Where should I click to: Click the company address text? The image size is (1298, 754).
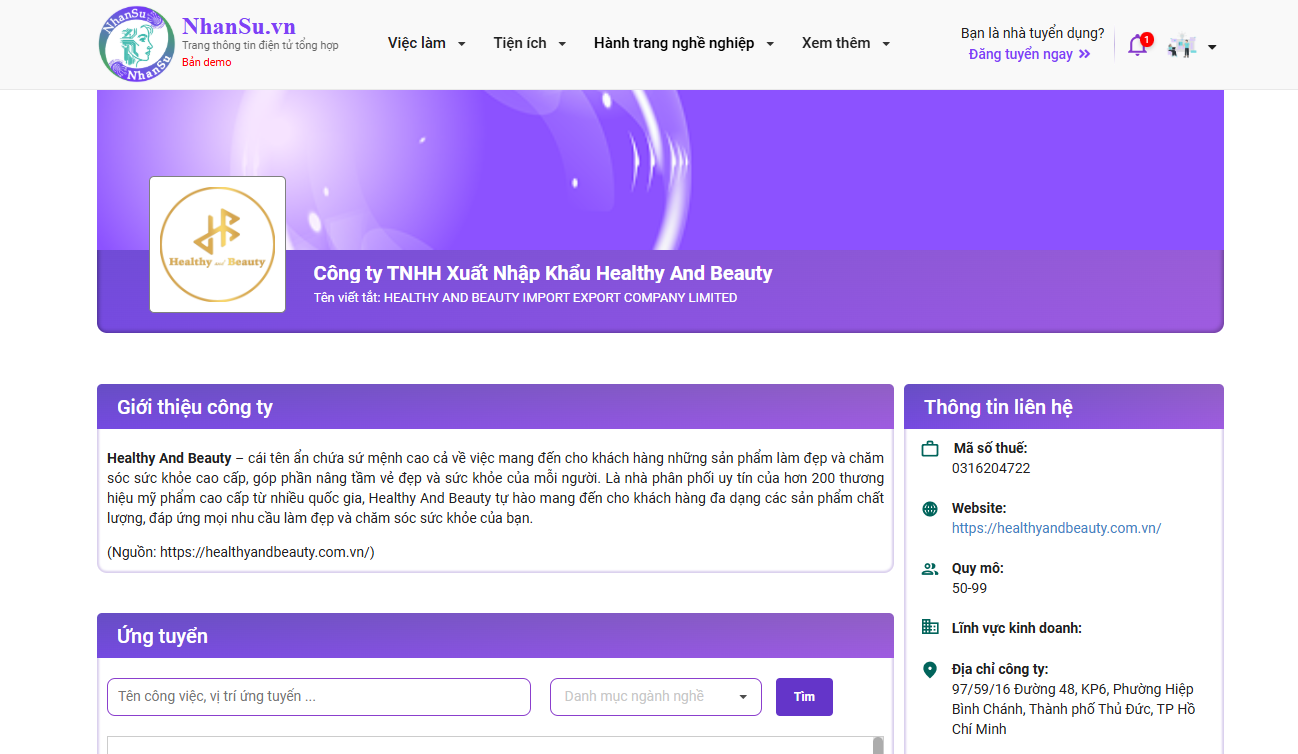1073,709
